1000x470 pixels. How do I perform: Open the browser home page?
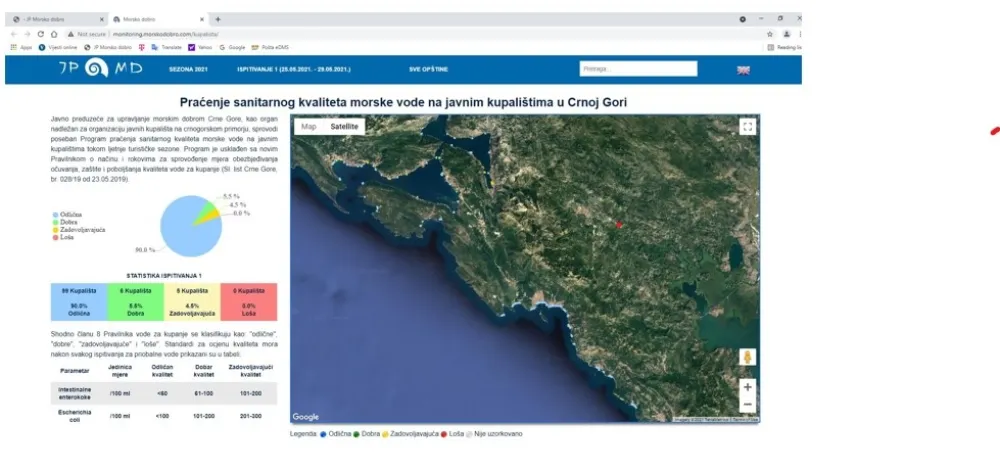click(54, 34)
